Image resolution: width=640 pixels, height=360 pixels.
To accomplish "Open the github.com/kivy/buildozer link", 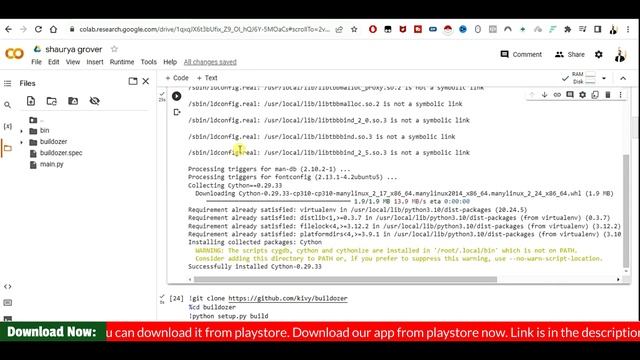I will (288, 298).
